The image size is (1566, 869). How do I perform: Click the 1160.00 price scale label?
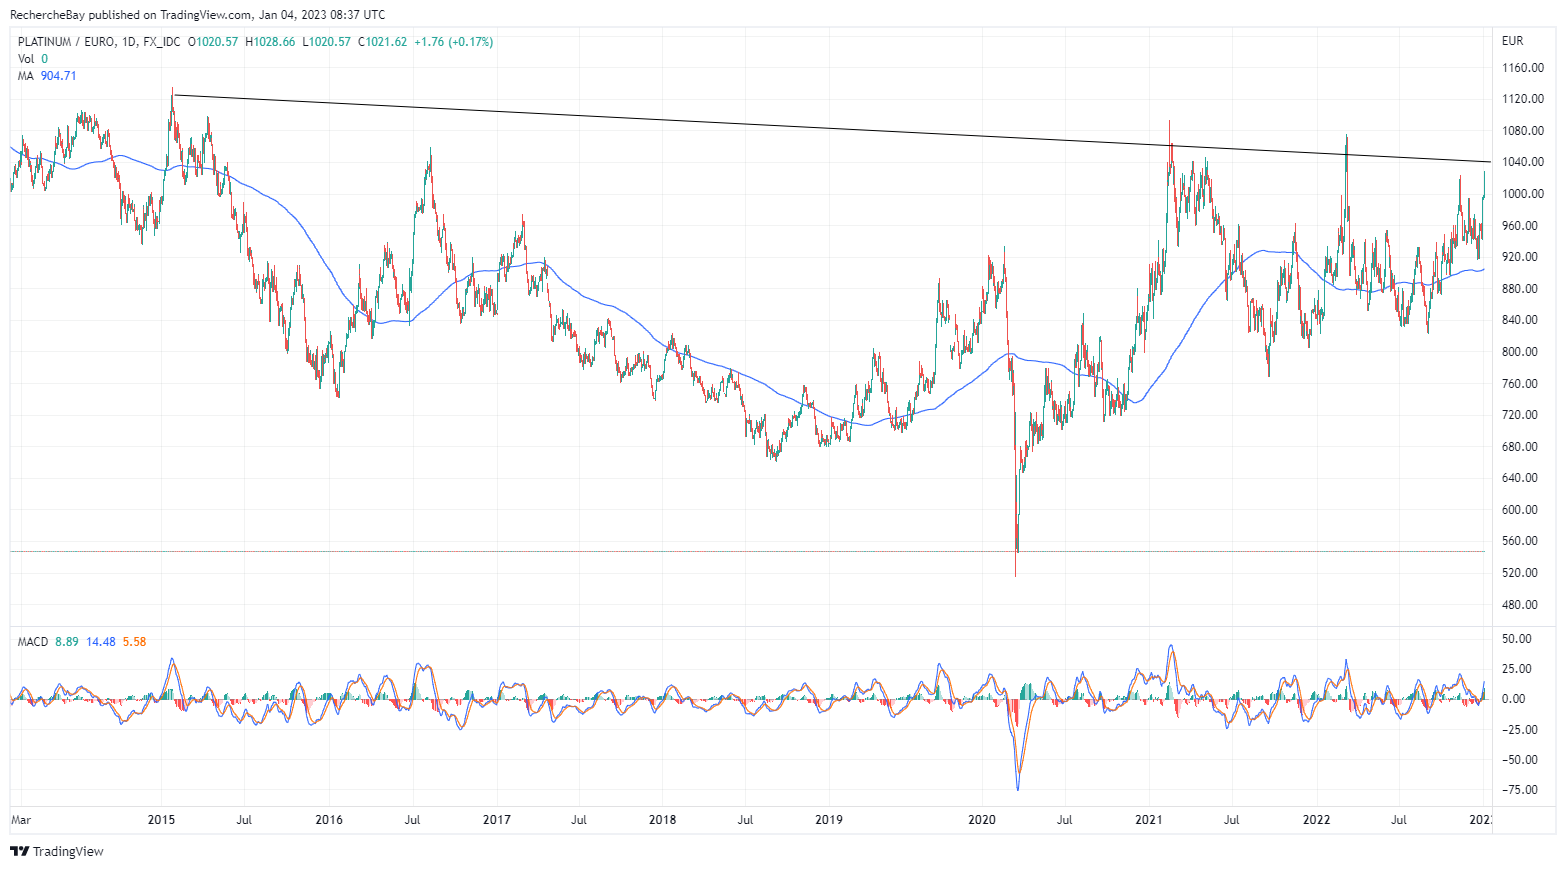(1522, 68)
